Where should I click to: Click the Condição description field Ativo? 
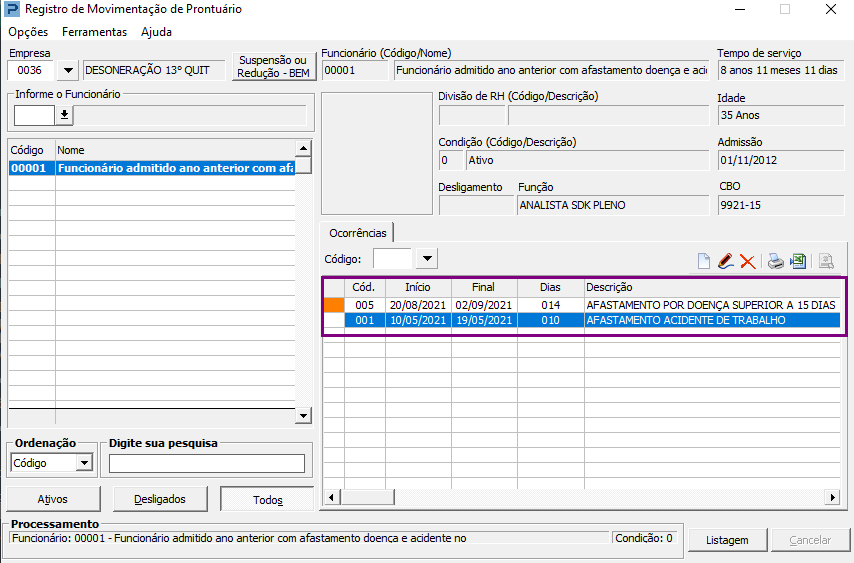tap(588, 160)
